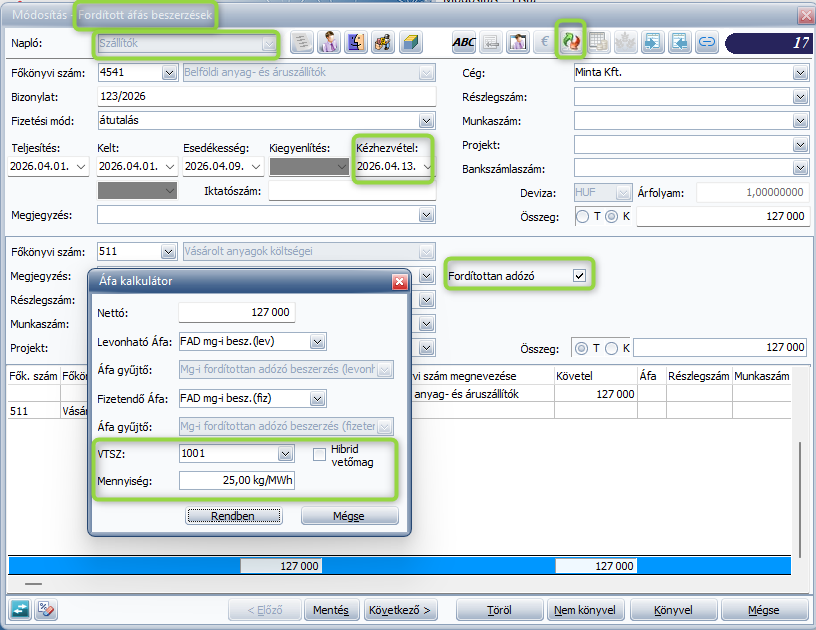
Task: Select the T radio in upper Összeg
Action: point(582,216)
